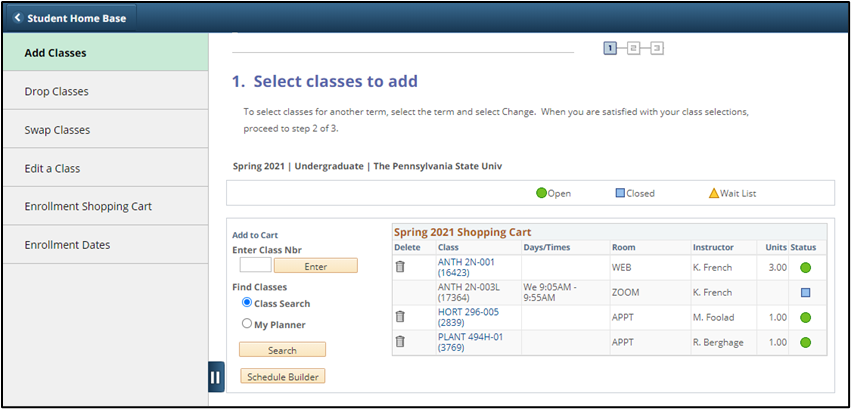
Task: Click the Find Classes label
Action: click(259, 287)
